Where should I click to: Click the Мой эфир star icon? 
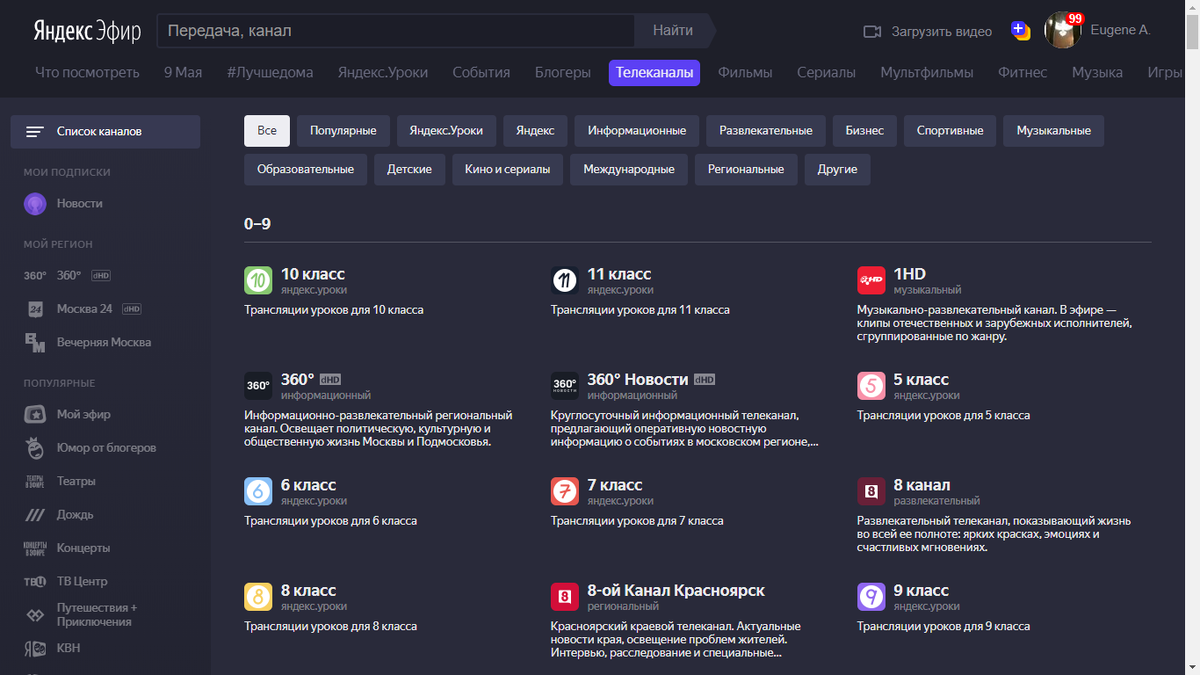35,414
